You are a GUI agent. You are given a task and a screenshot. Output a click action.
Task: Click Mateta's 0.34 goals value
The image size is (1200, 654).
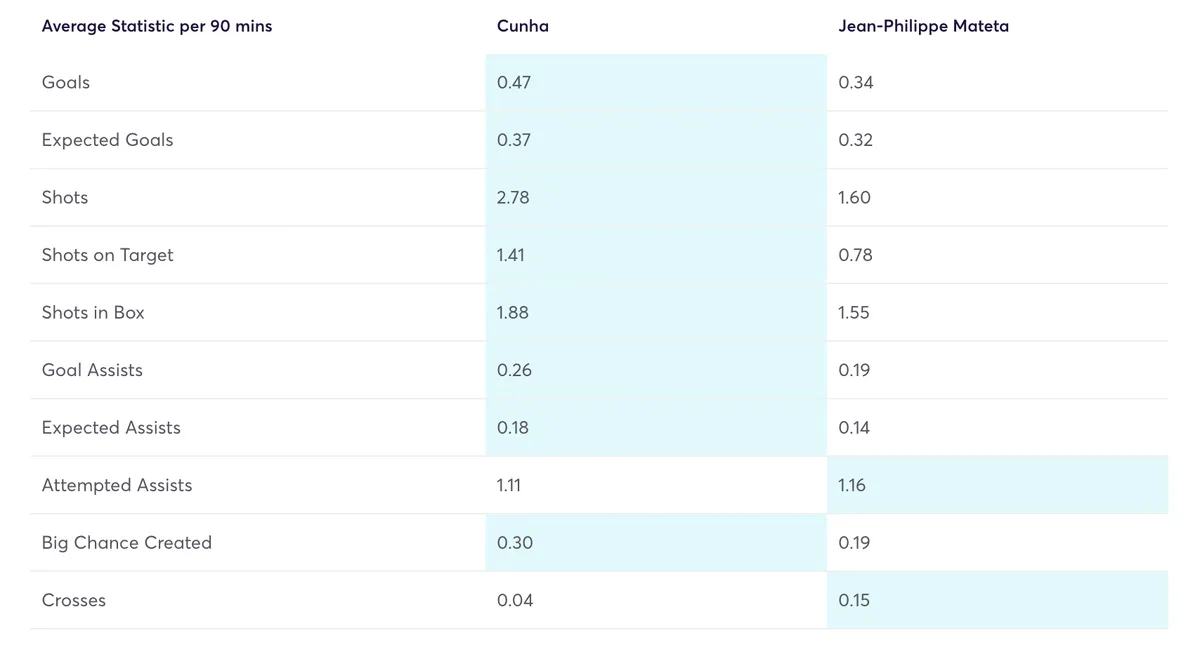(856, 82)
